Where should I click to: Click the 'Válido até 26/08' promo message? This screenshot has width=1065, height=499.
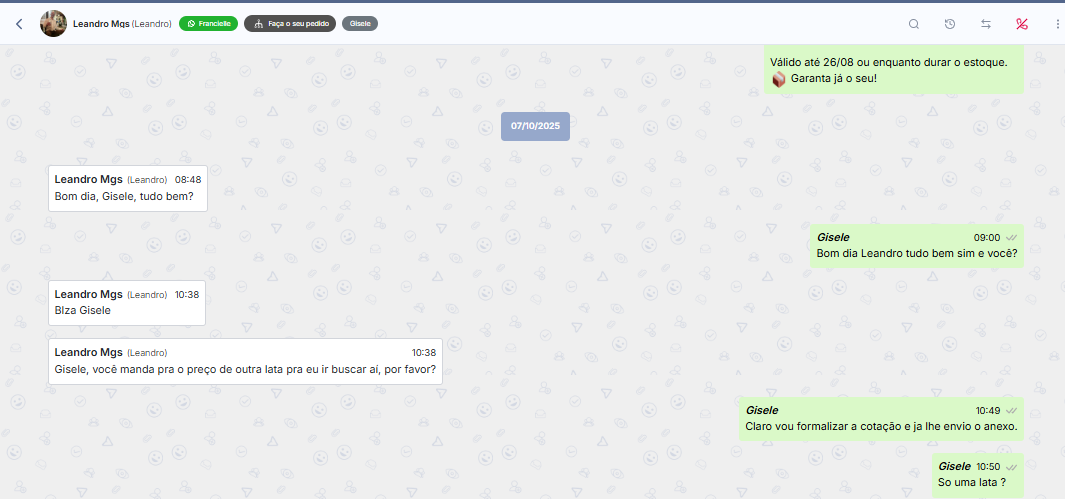click(x=893, y=62)
